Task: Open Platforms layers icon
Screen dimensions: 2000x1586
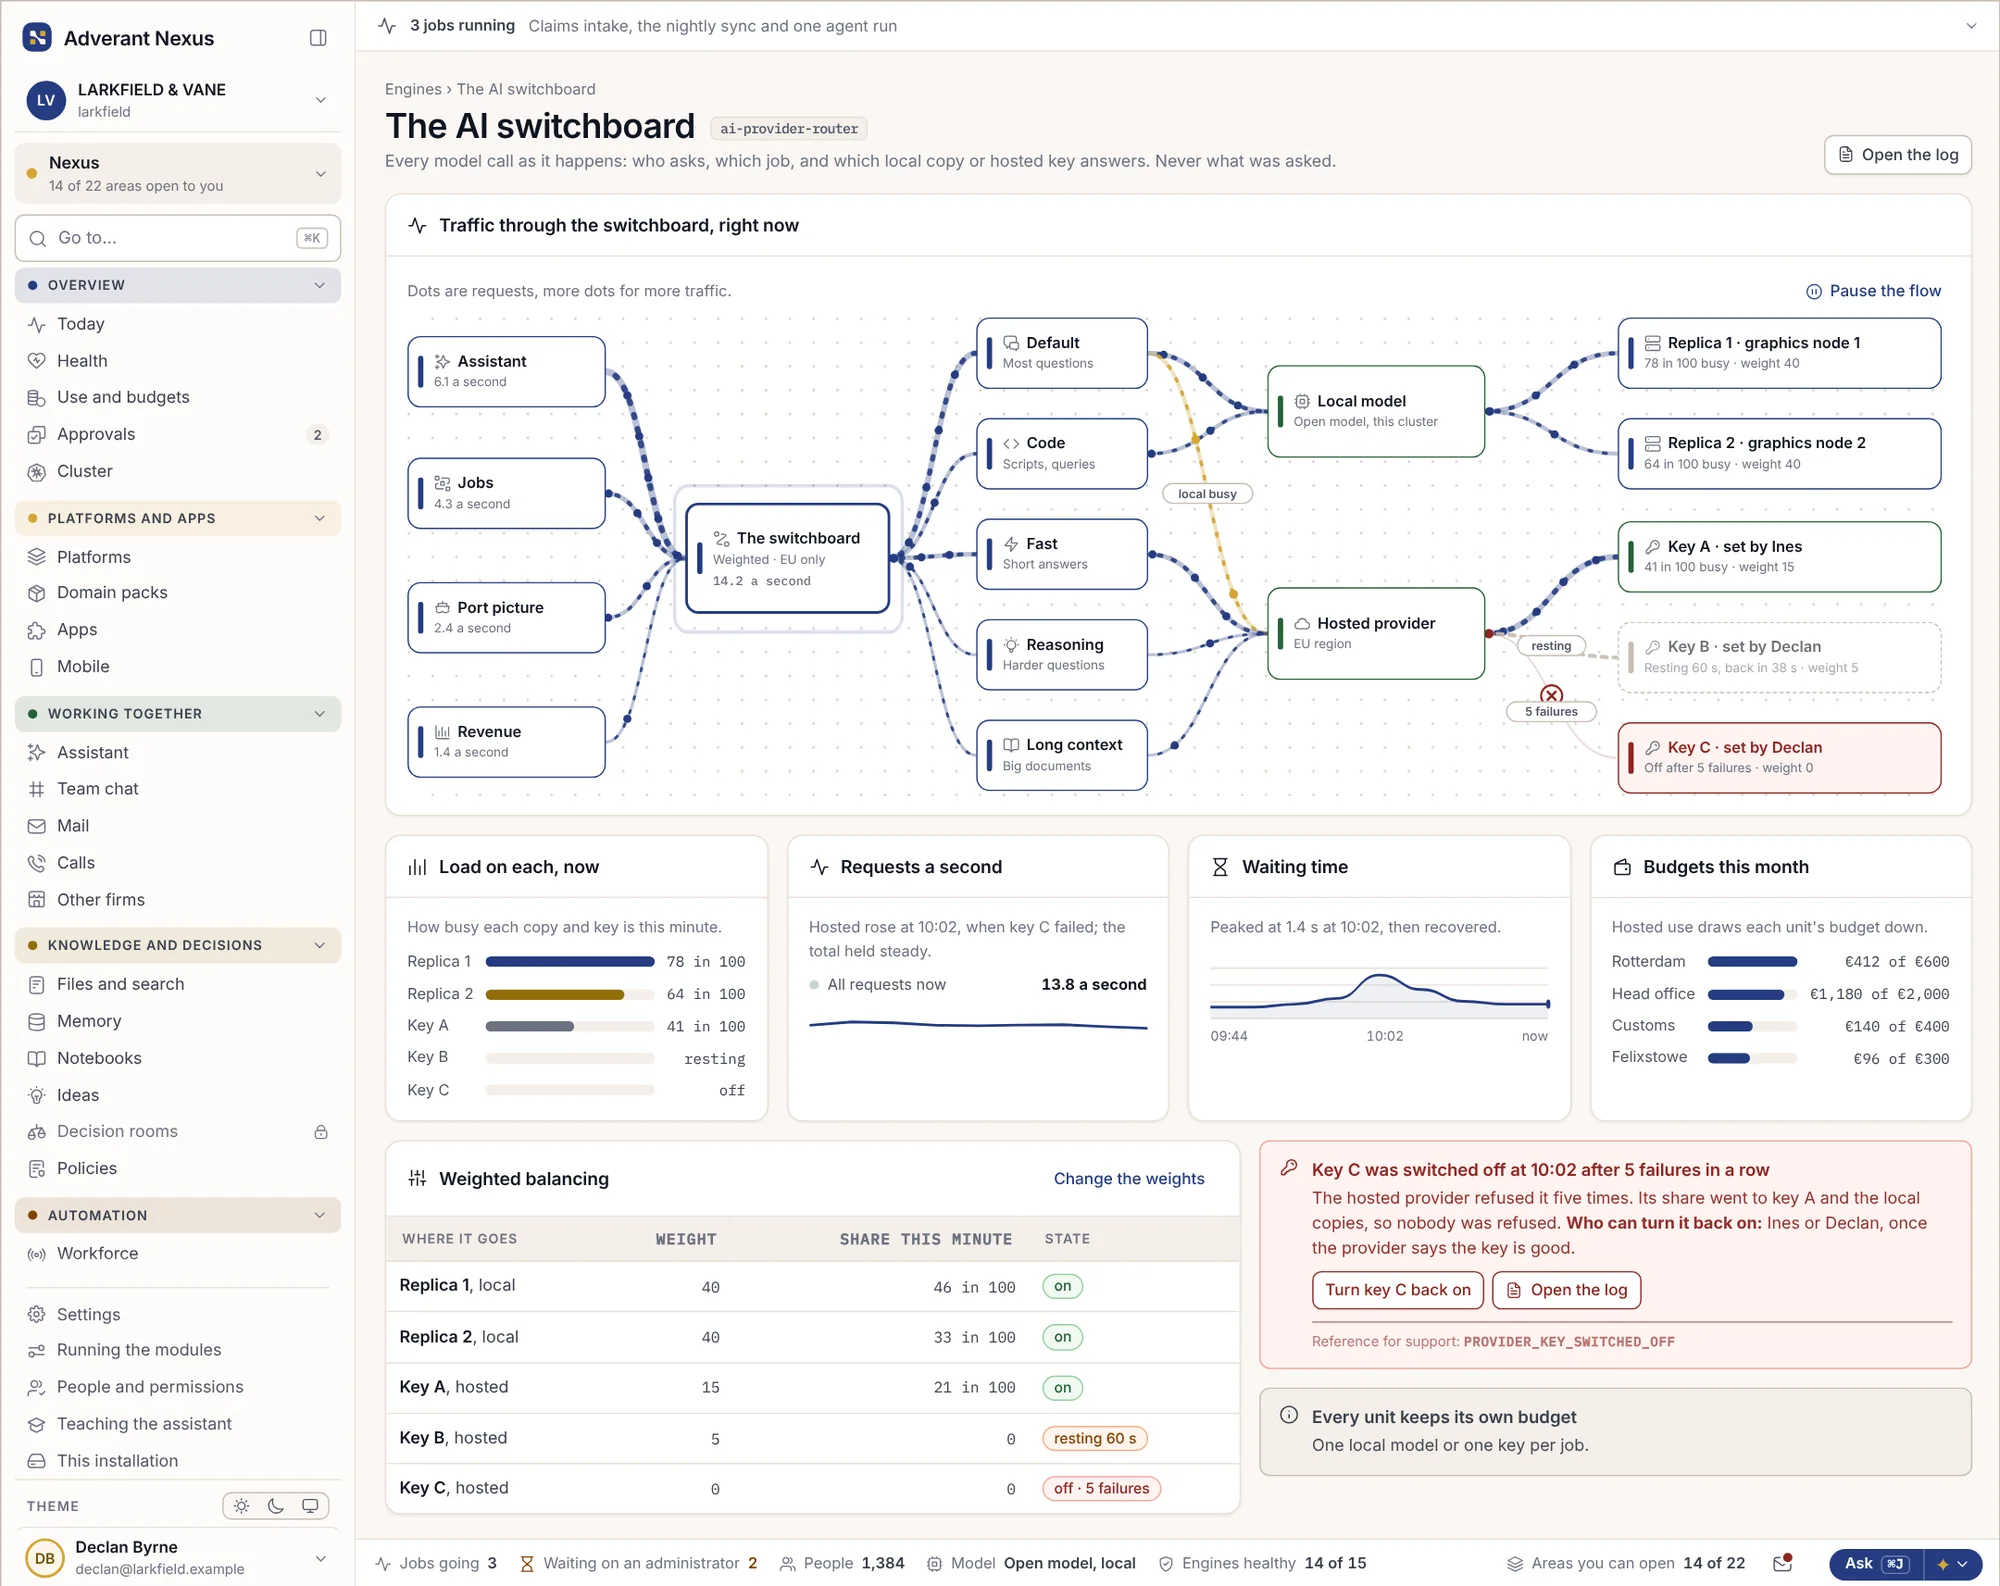Action: [x=37, y=557]
